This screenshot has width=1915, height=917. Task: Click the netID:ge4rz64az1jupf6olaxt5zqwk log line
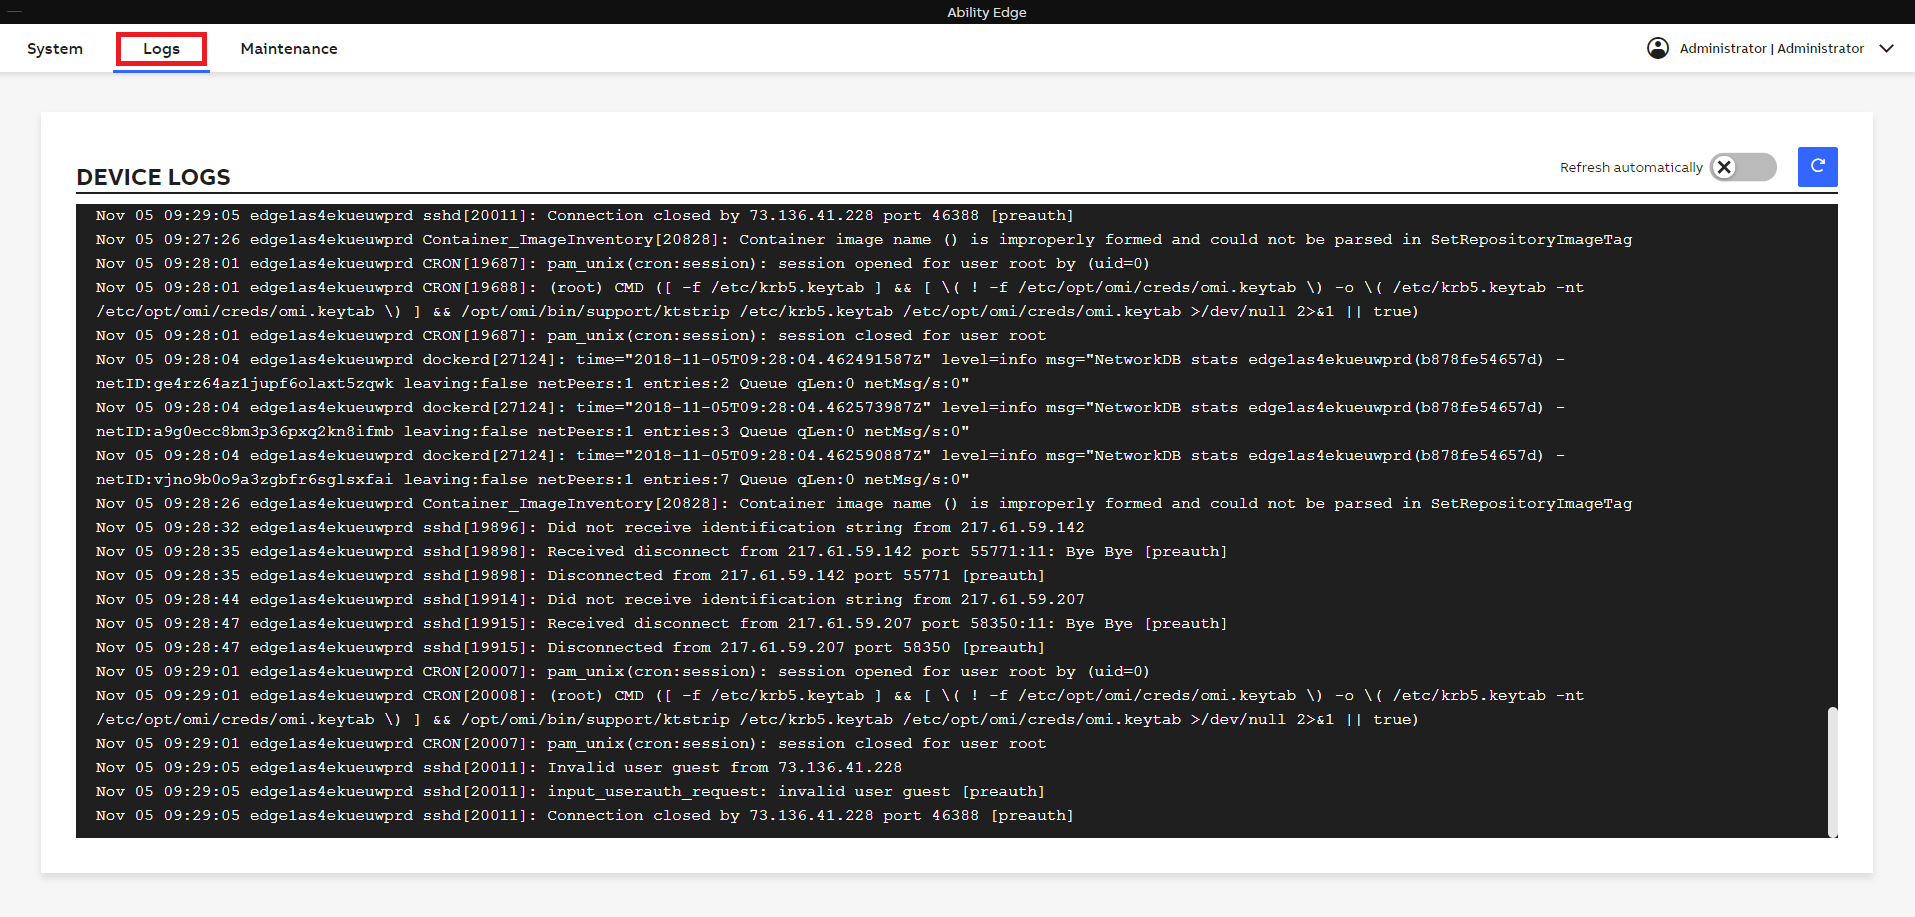coord(830,371)
